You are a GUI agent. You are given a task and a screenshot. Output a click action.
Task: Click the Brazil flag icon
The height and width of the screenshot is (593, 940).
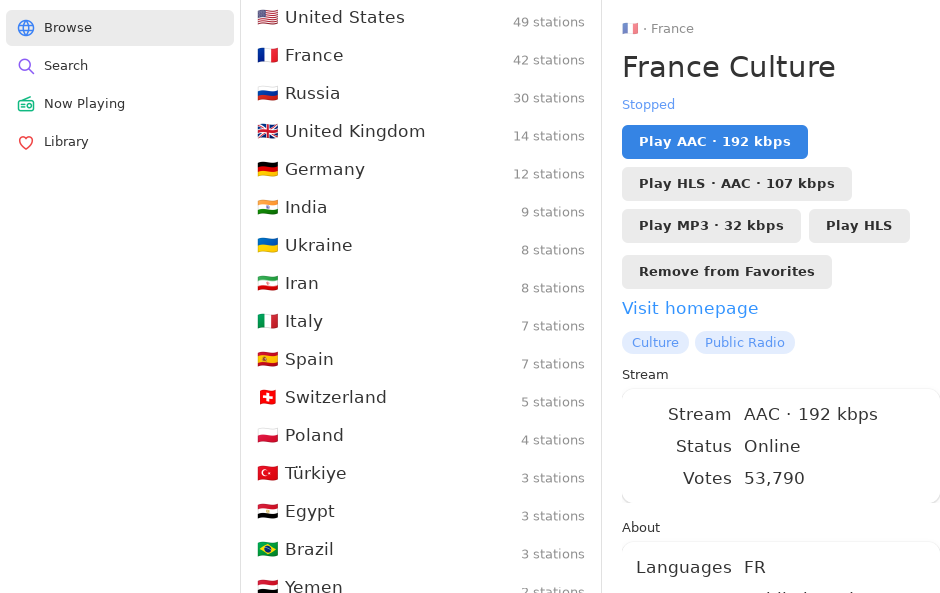[267, 549]
